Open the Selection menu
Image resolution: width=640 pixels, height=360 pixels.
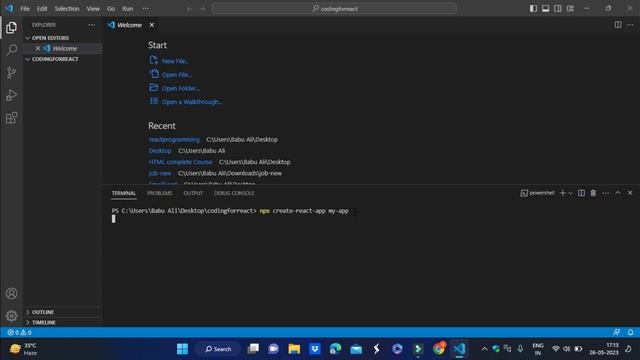[67, 9]
